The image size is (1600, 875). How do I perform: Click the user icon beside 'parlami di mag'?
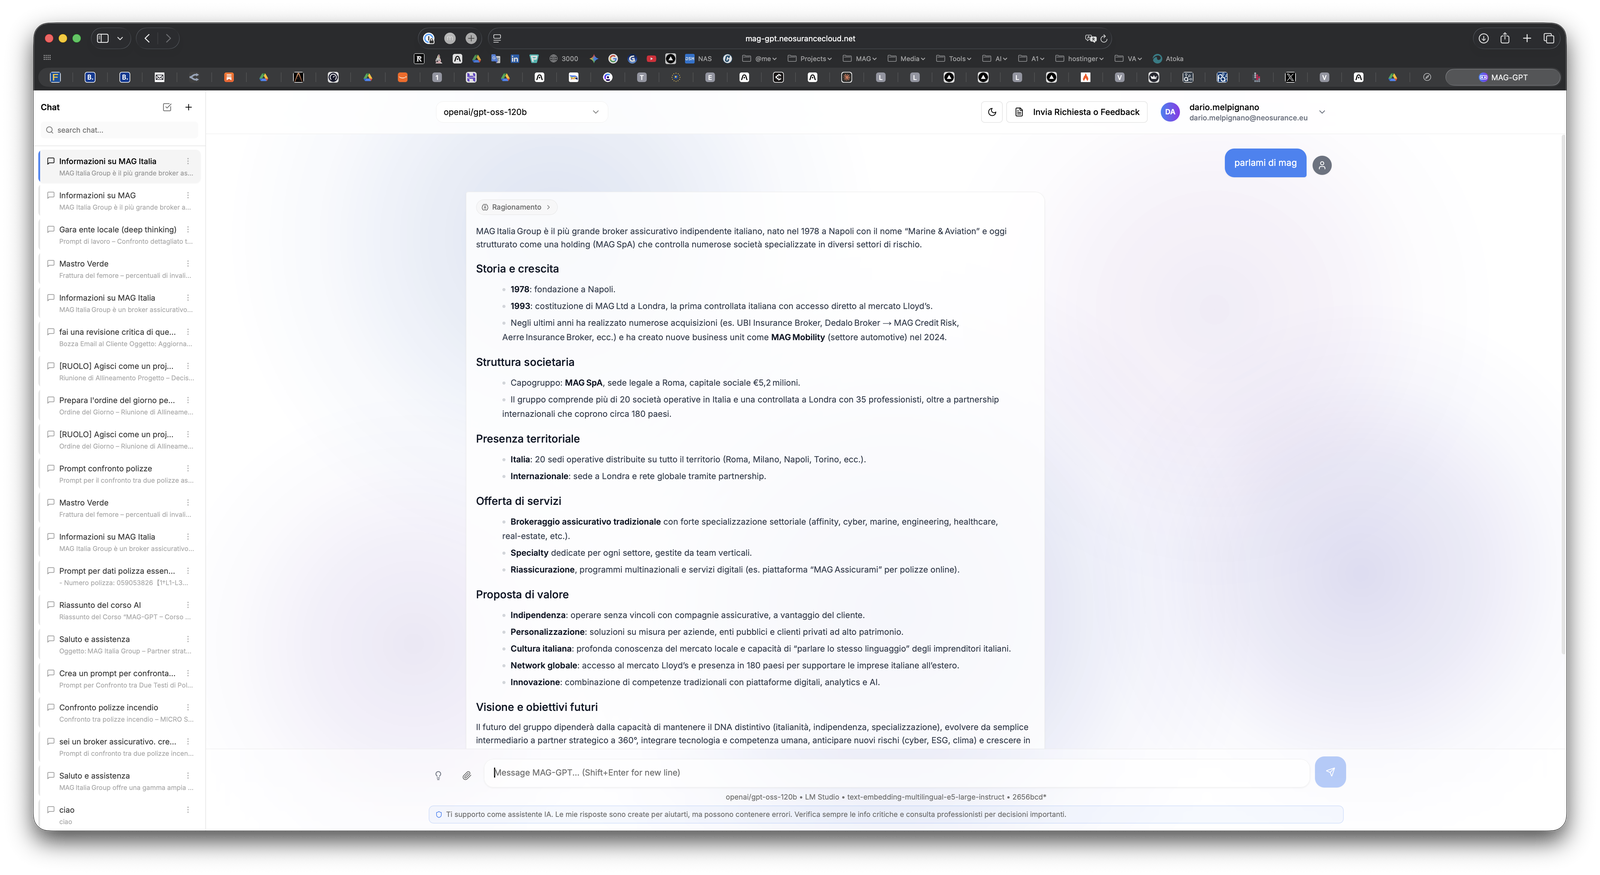click(1322, 165)
